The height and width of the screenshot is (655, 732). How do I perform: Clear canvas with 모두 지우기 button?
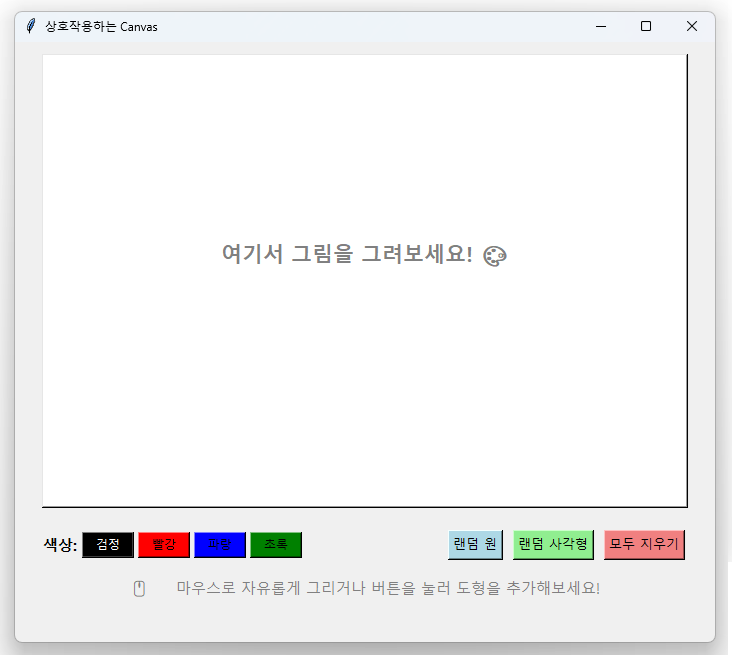point(644,544)
